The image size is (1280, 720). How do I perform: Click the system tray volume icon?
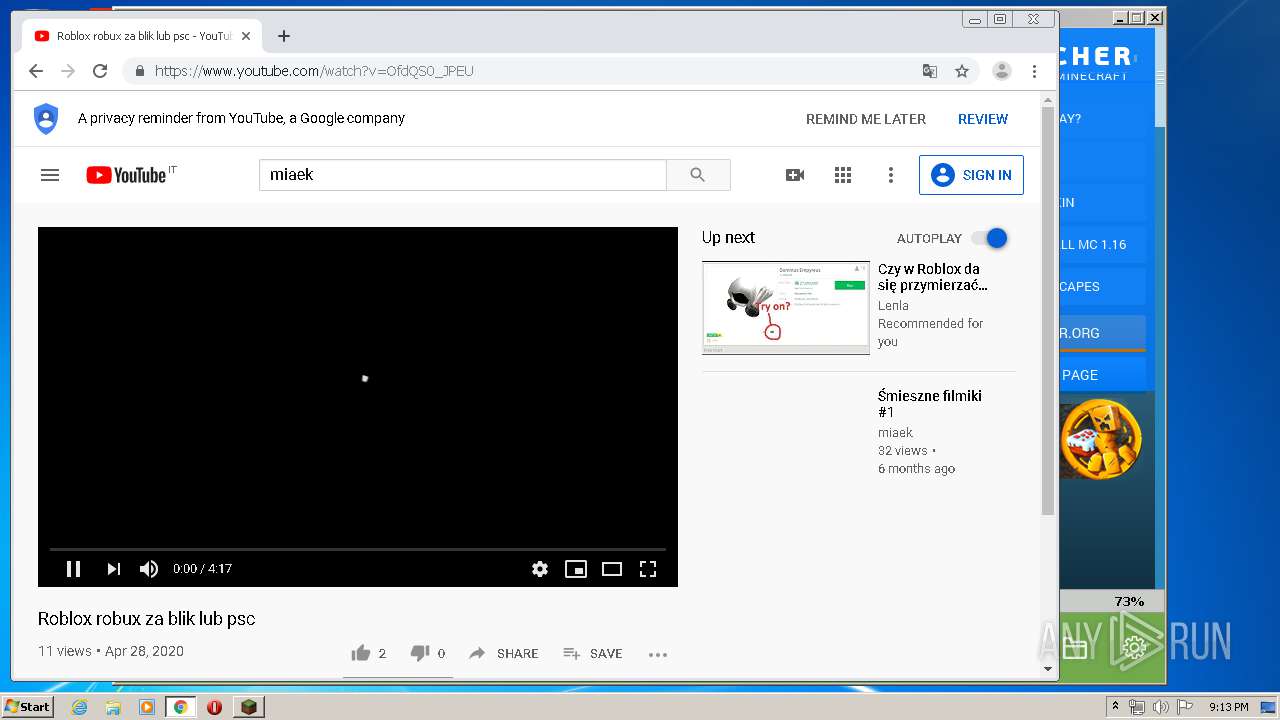[x=1160, y=707]
